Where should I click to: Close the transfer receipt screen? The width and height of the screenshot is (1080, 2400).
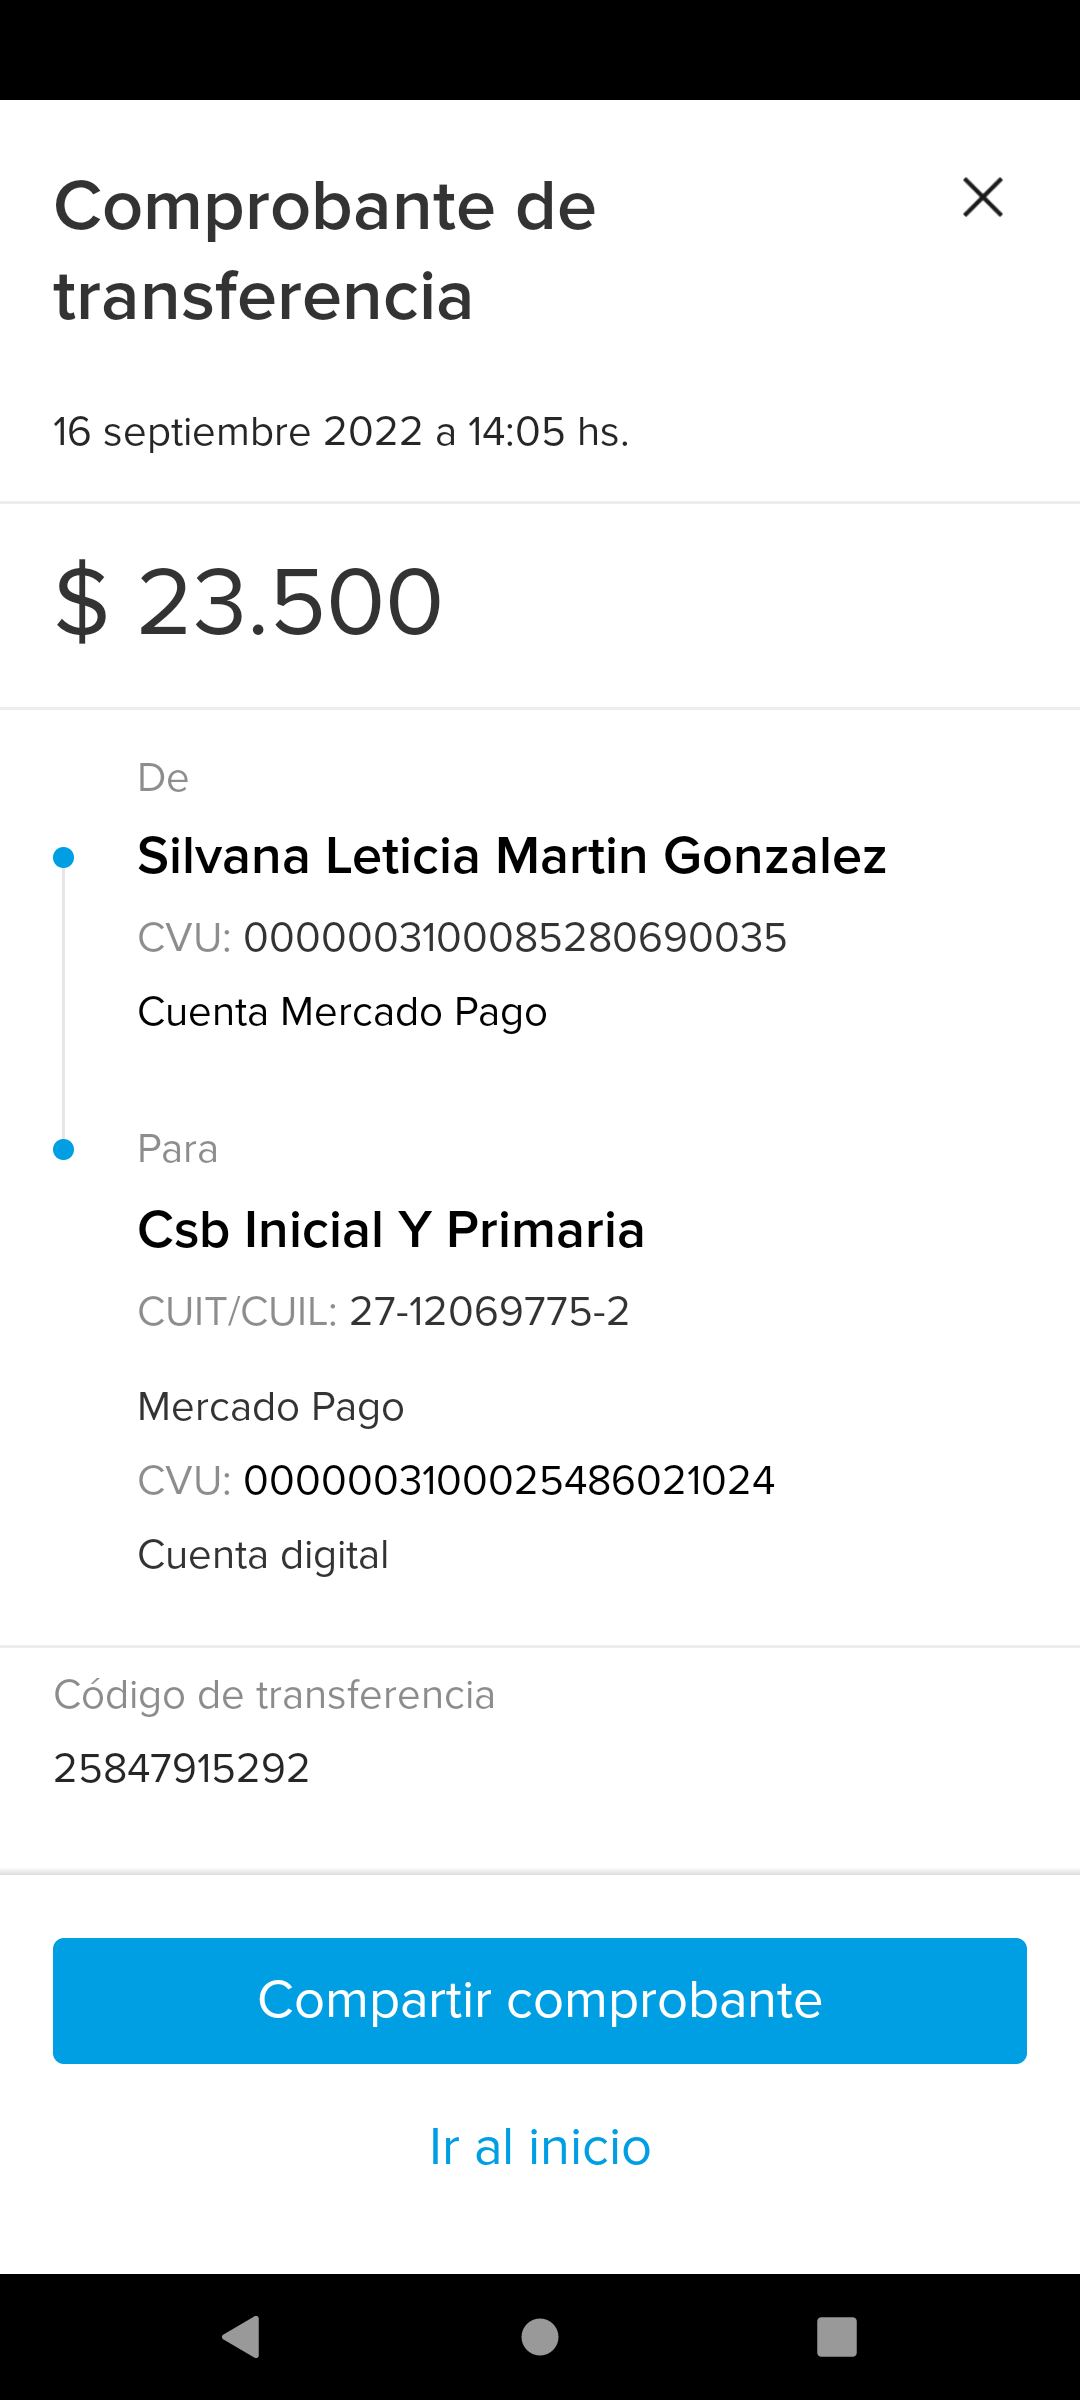click(x=982, y=197)
